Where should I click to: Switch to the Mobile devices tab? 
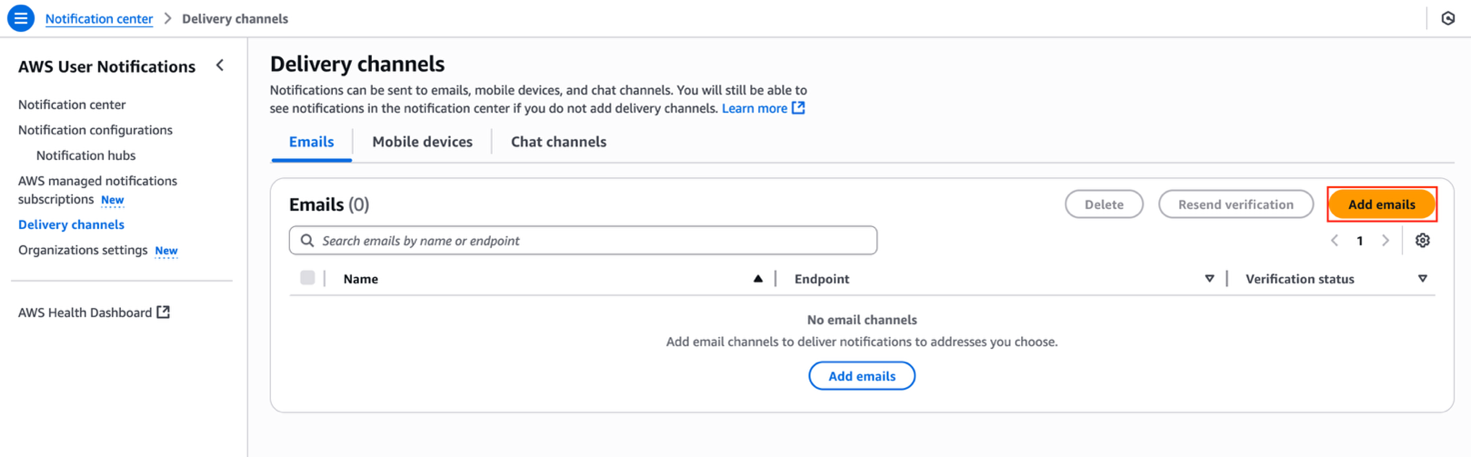click(x=422, y=142)
